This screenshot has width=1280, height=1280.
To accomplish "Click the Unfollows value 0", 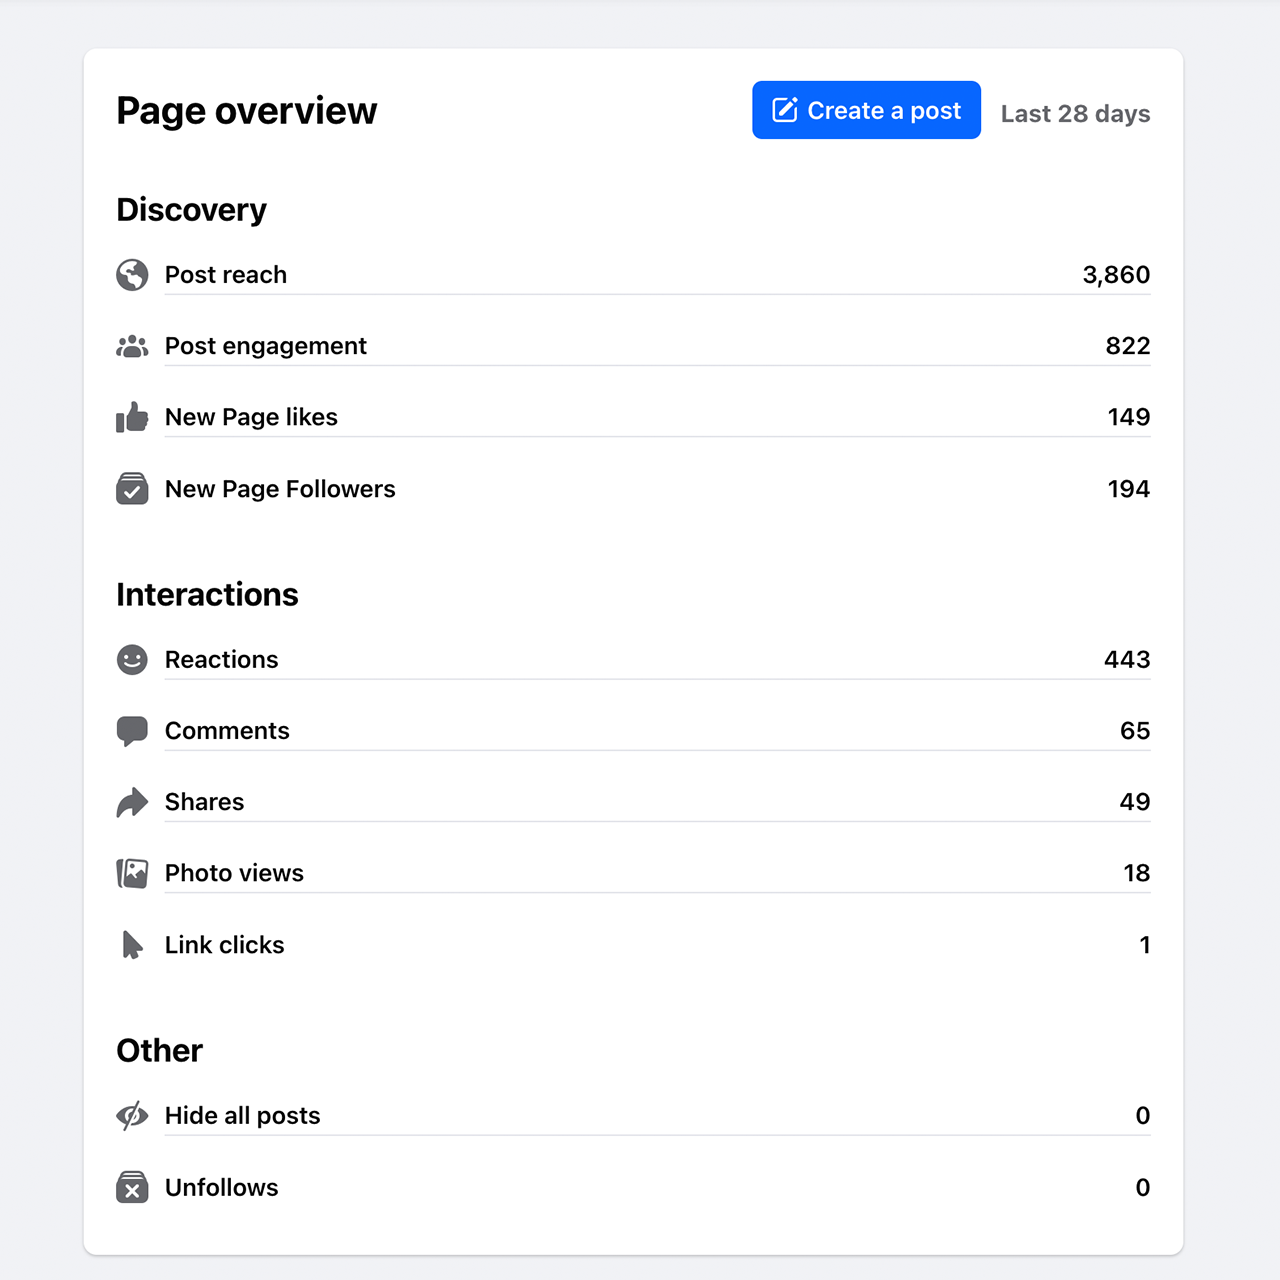I will [x=1143, y=1187].
